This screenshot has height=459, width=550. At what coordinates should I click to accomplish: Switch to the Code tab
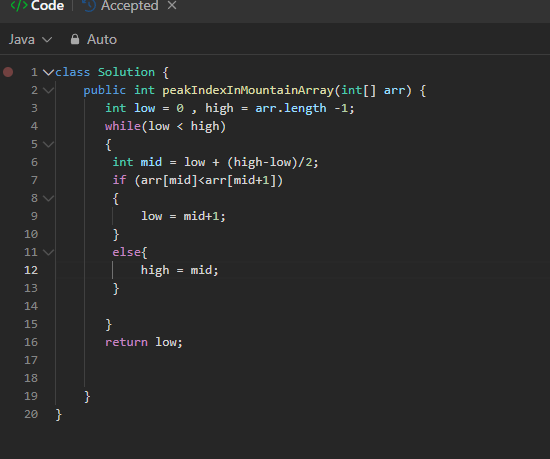coord(38,6)
